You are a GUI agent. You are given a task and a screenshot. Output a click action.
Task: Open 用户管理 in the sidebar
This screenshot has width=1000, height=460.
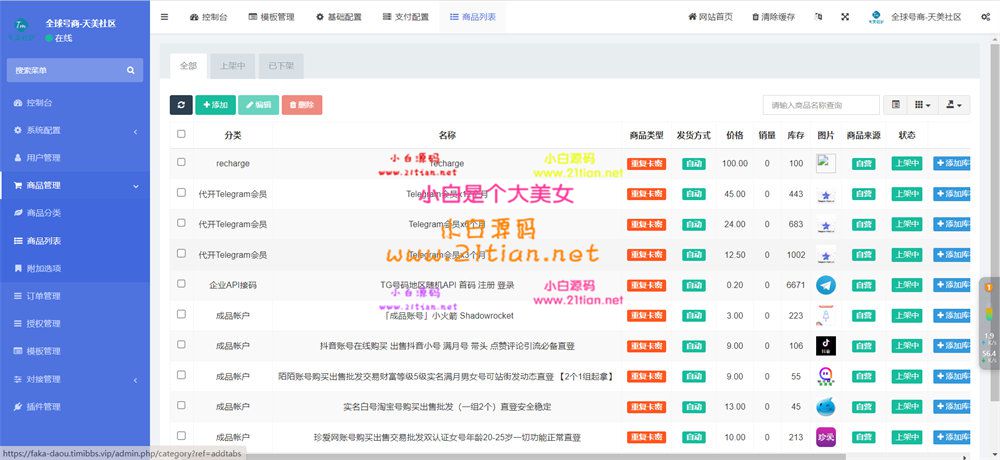tap(75, 158)
